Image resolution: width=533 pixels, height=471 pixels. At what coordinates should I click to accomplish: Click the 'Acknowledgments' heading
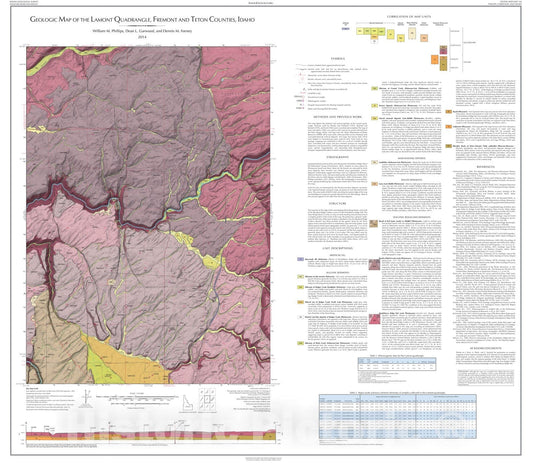[x=485, y=348]
